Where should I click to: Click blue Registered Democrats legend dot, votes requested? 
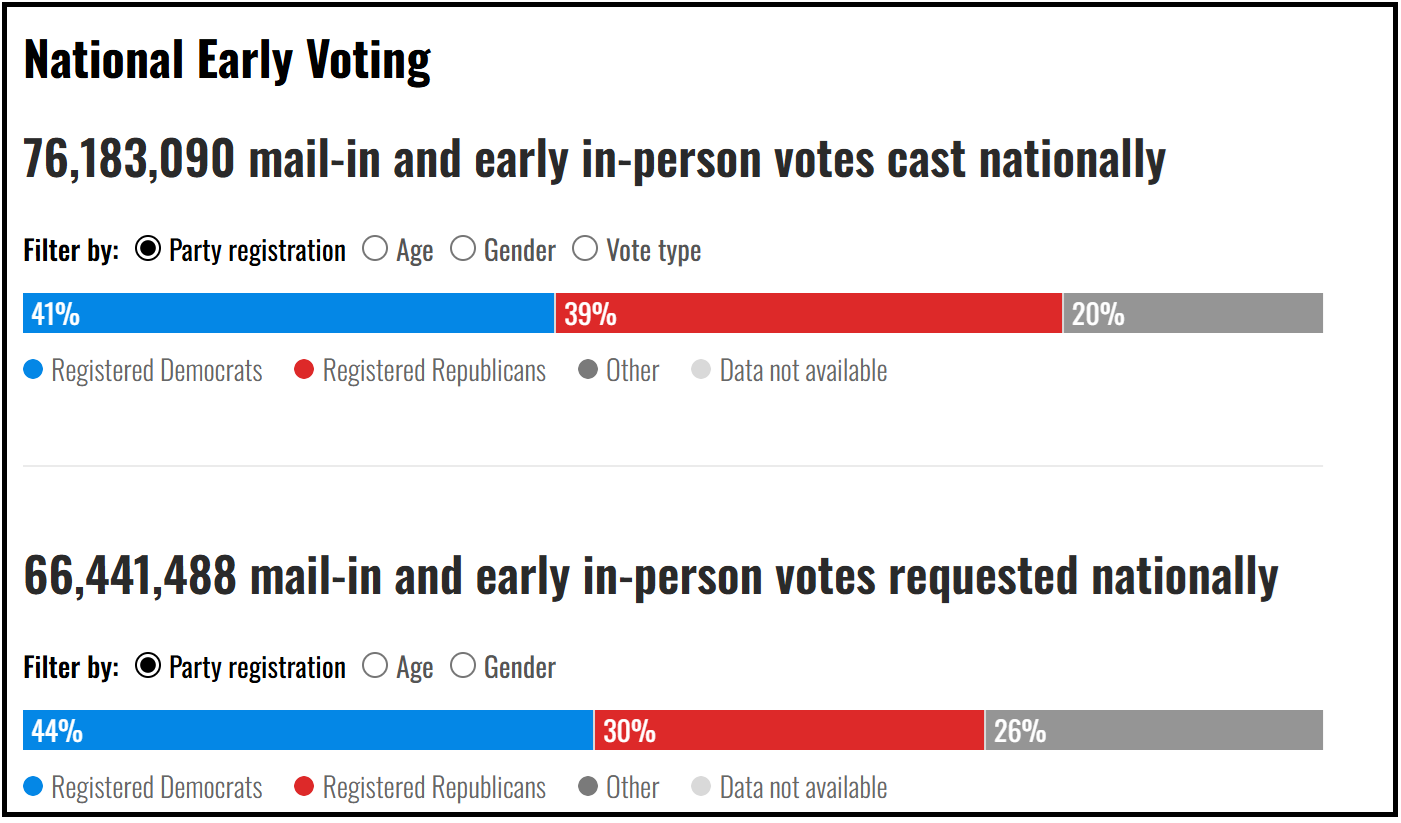pos(34,787)
